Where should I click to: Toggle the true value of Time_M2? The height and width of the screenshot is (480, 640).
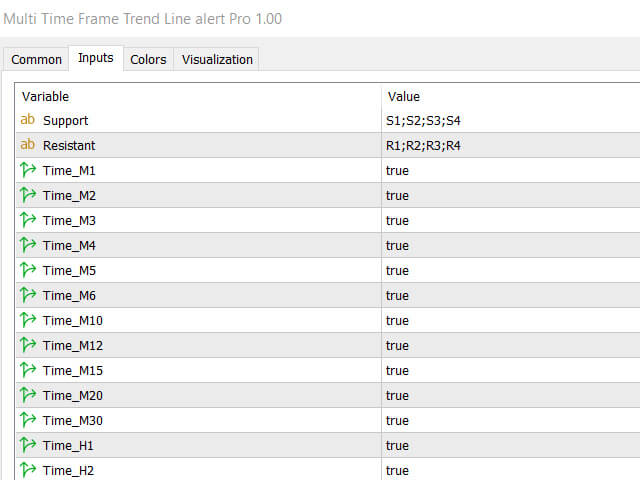[x=397, y=195]
